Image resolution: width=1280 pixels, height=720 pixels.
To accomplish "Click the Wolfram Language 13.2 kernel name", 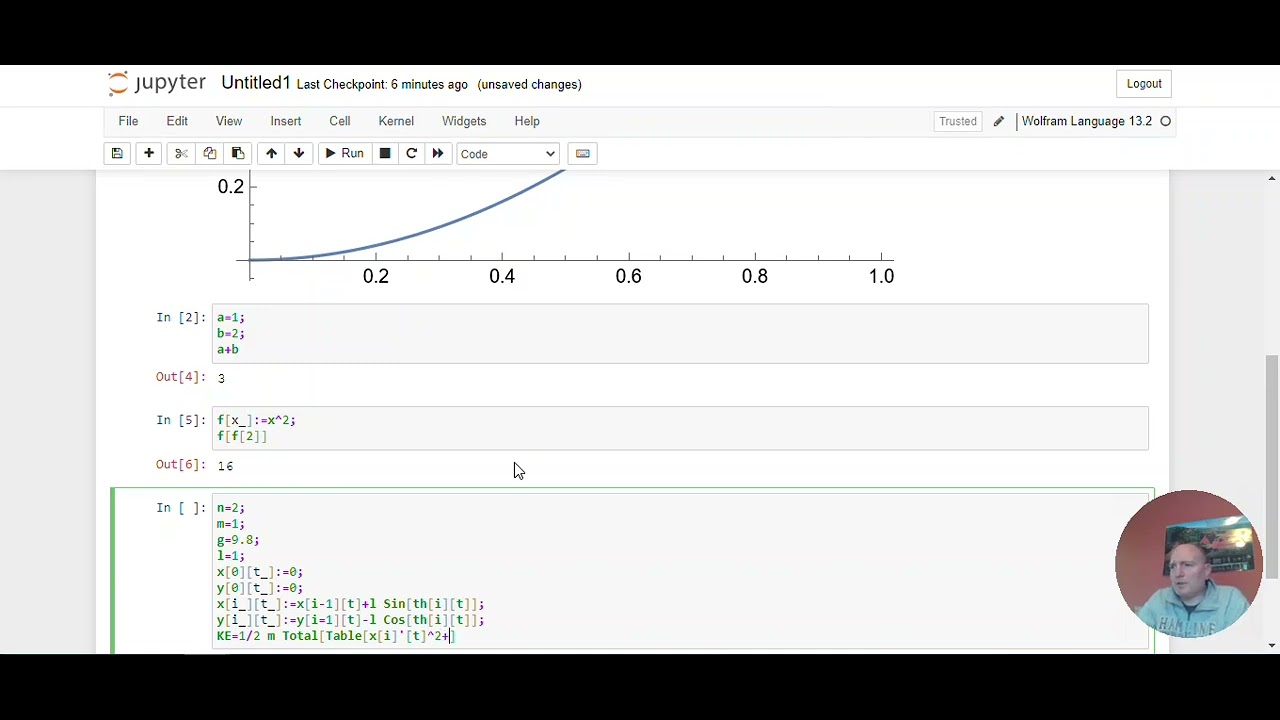I will (x=1086, y=121).
